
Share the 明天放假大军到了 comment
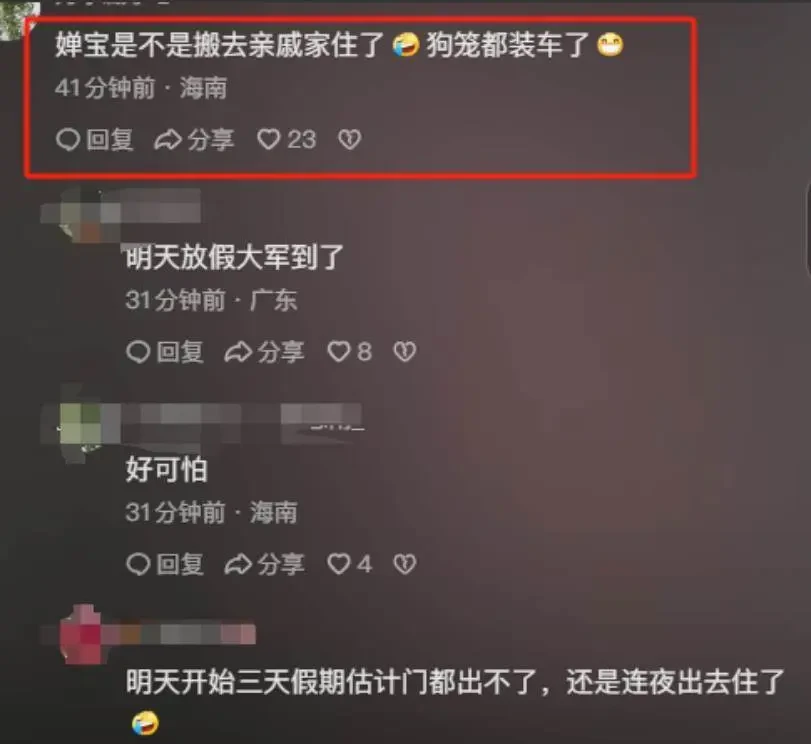pyautogui.click(x=238, y=352)
